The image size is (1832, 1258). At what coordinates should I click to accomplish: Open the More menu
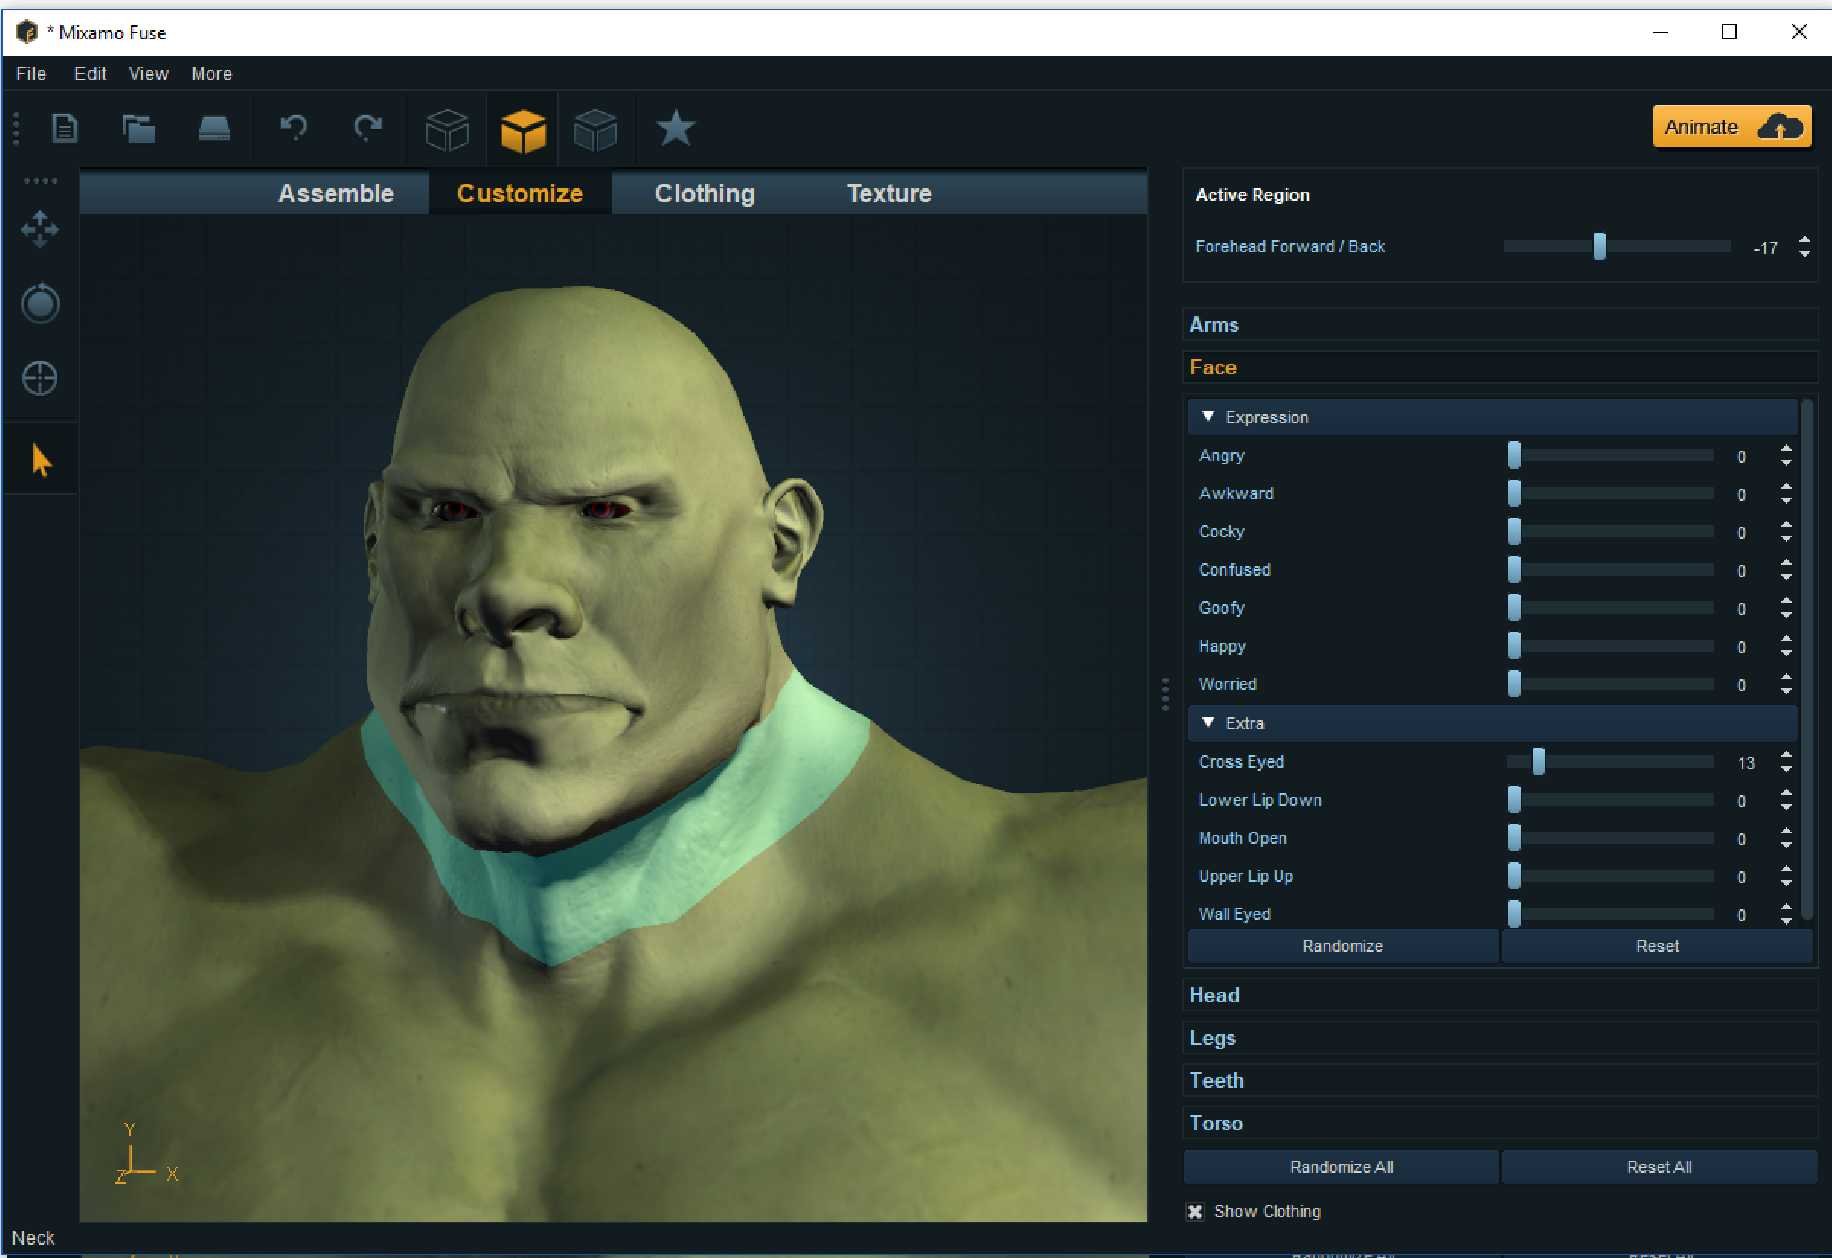coord(212,74)
